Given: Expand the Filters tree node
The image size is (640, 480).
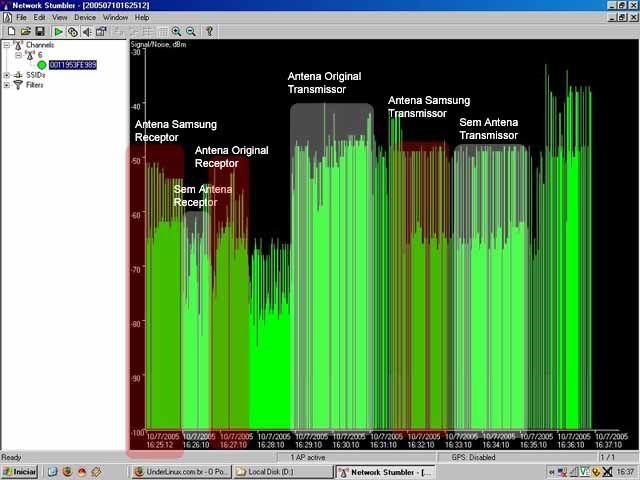Looking at the screenshot, I should pyautogui.click(x=7, y=85).
